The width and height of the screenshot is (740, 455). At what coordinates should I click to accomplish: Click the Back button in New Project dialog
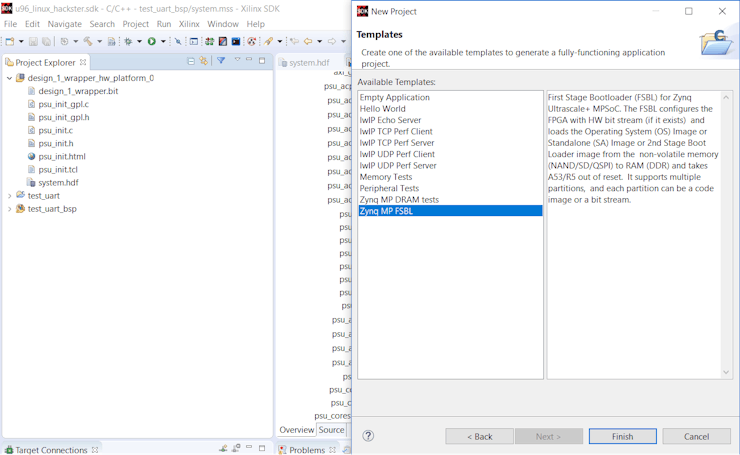(479, 437)
